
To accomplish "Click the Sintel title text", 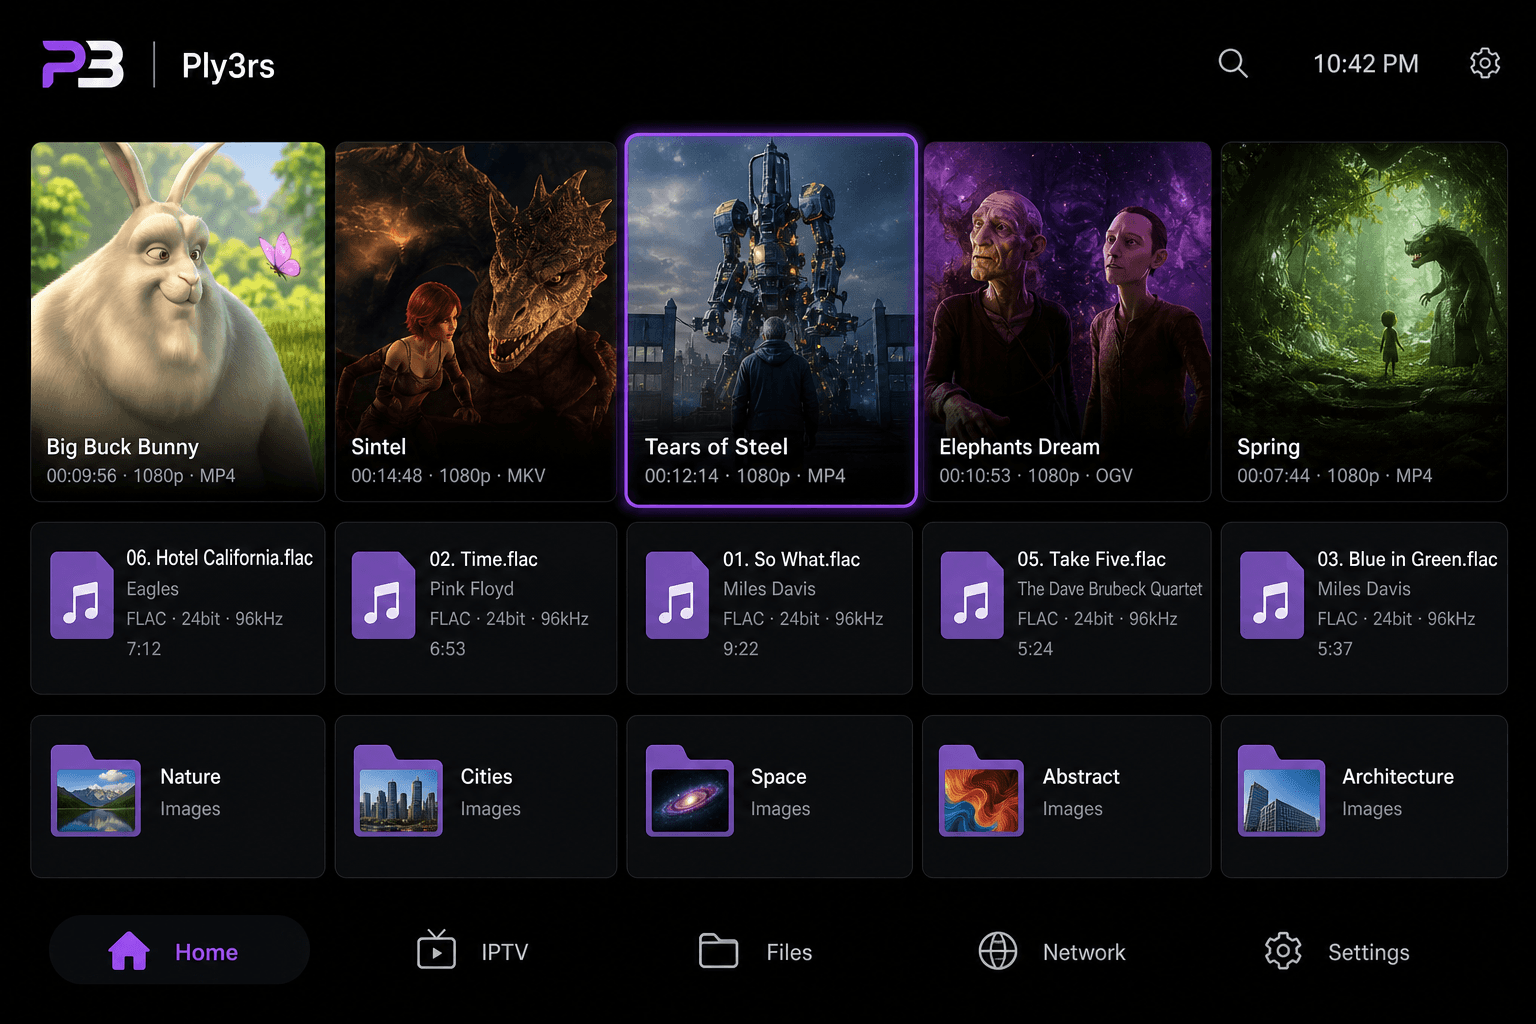I will point(378,447).
